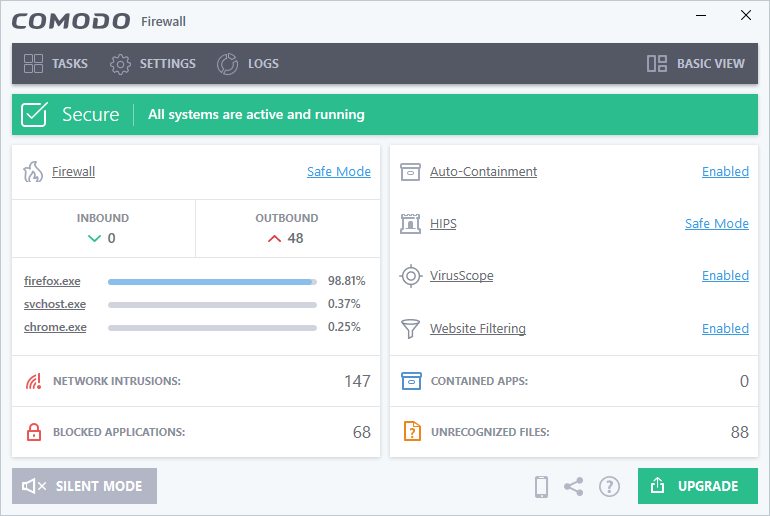770x516 pixels.
Task: Click the outbound connections count 48
Action: (295, 239)
